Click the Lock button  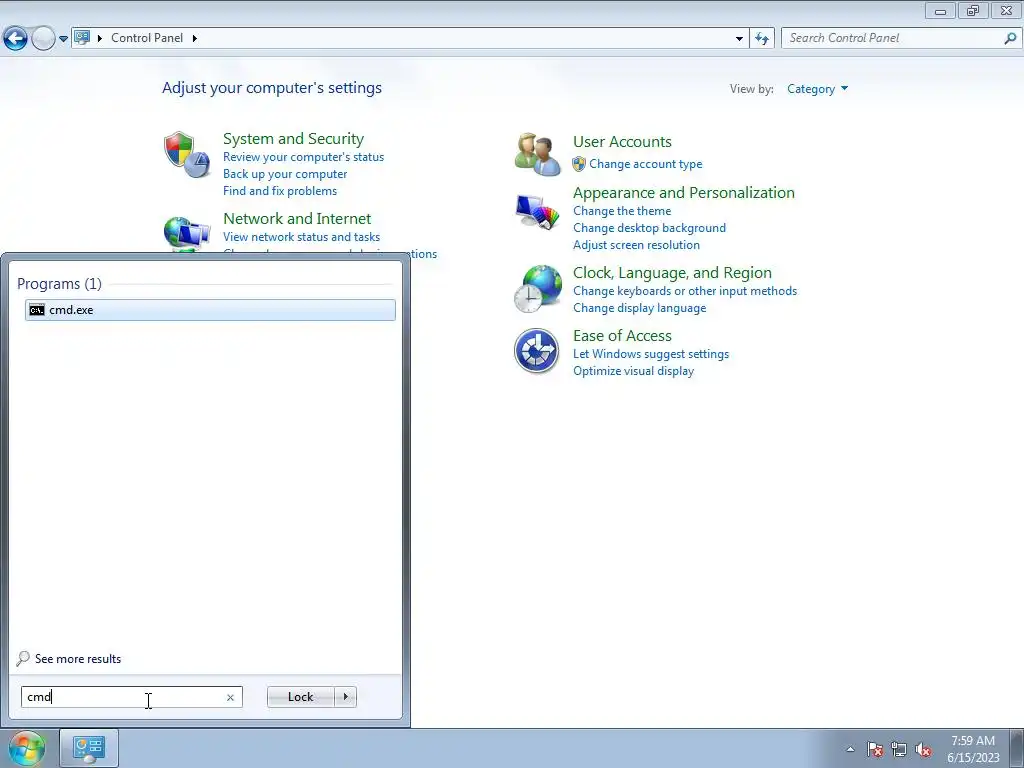click(300, 697)
